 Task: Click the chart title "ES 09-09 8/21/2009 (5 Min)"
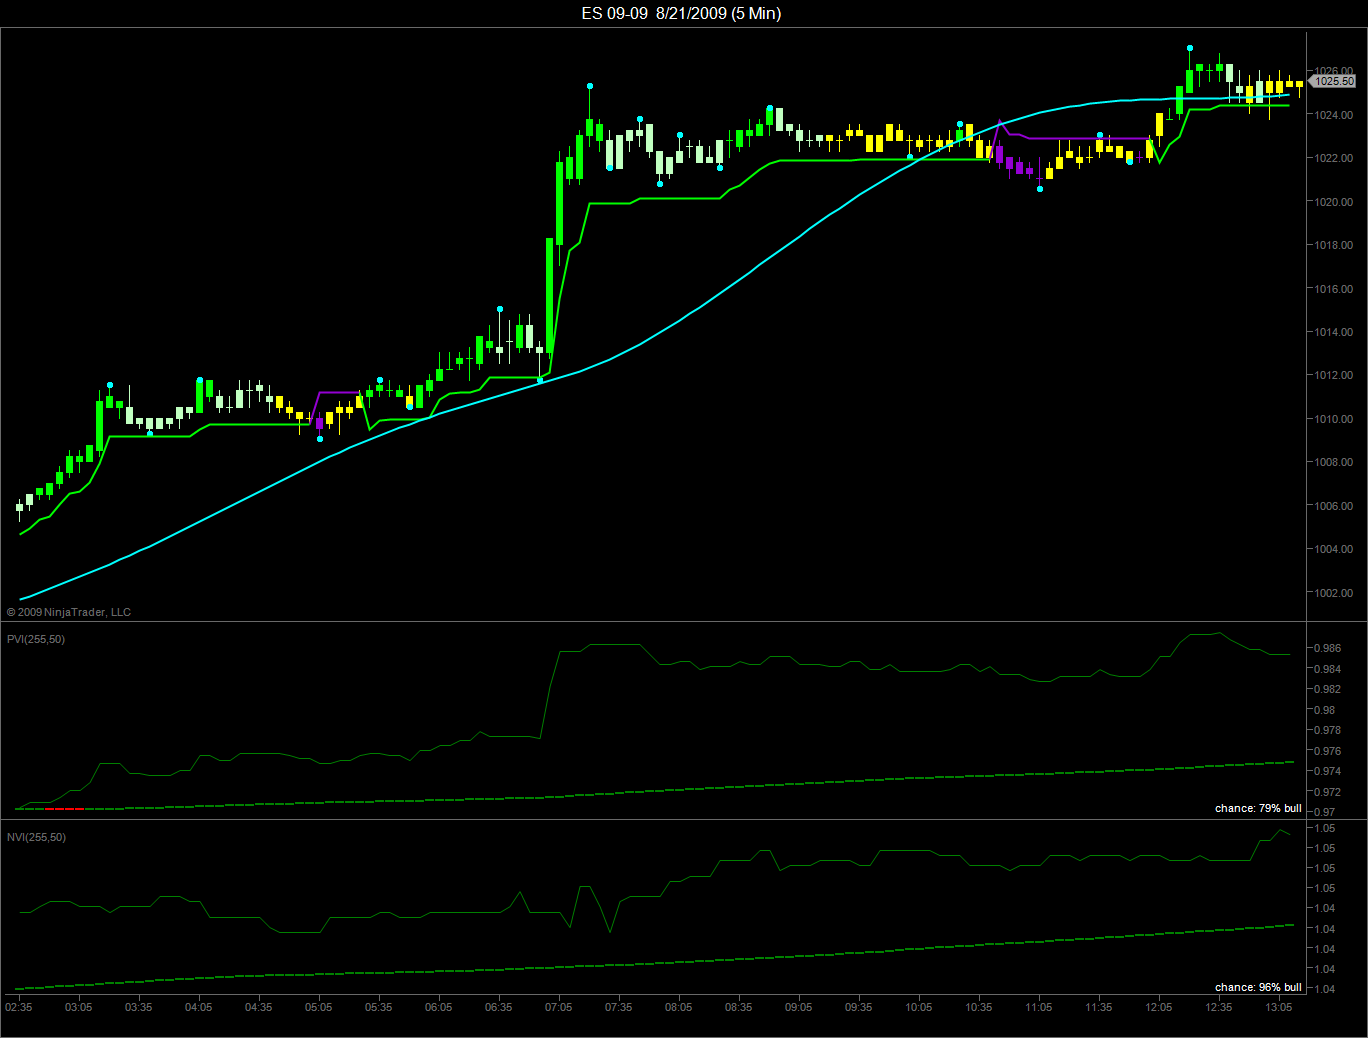click(681, 13)
